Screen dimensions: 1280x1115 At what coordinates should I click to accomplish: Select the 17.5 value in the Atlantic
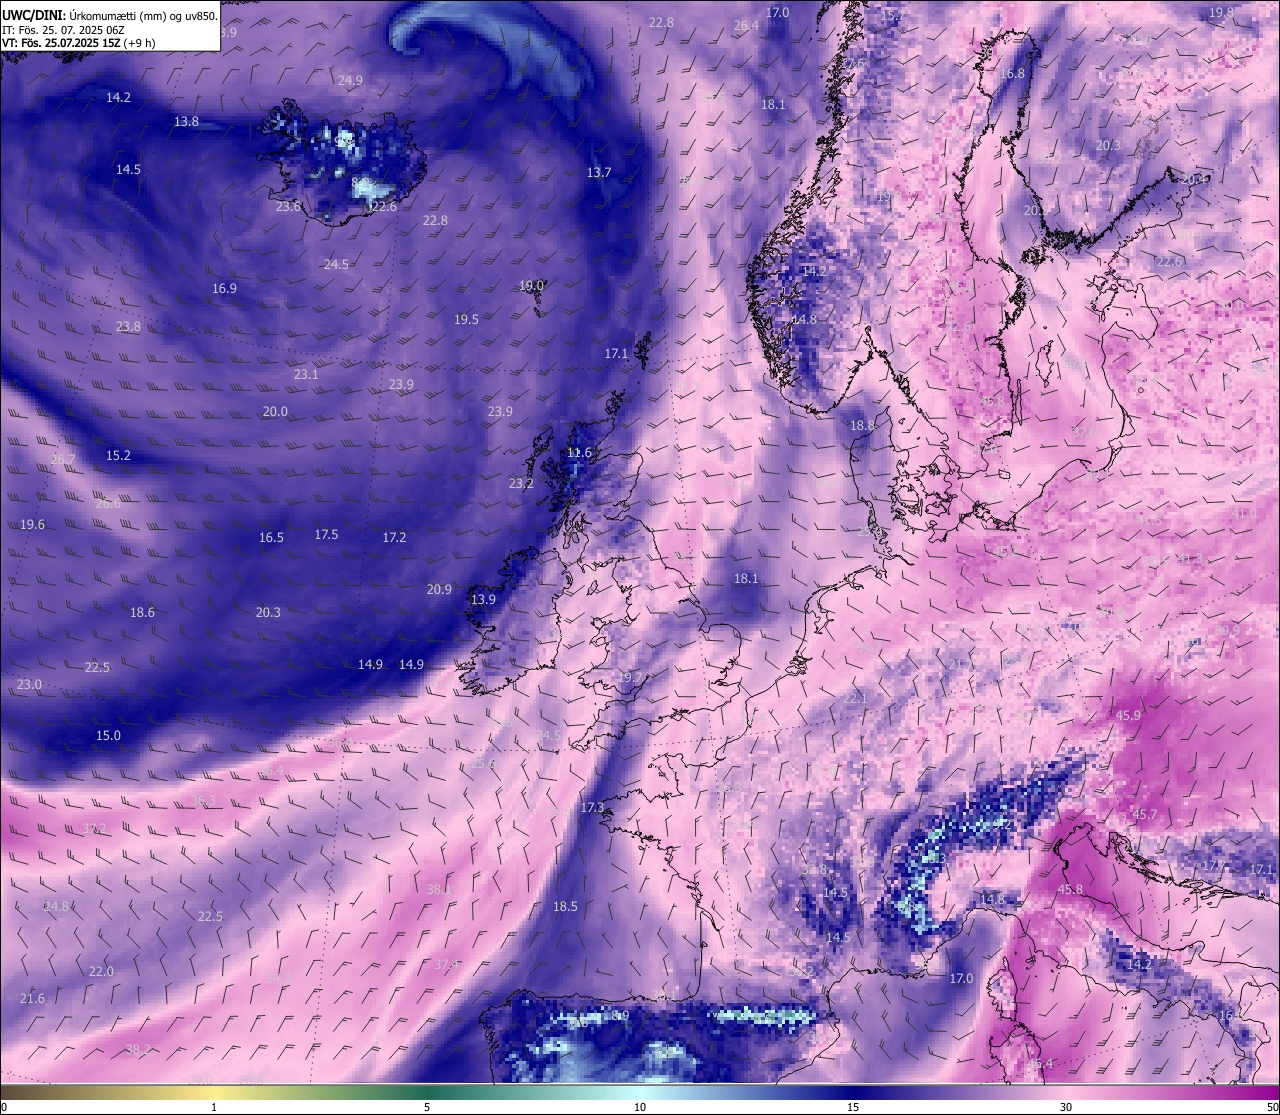326,534
